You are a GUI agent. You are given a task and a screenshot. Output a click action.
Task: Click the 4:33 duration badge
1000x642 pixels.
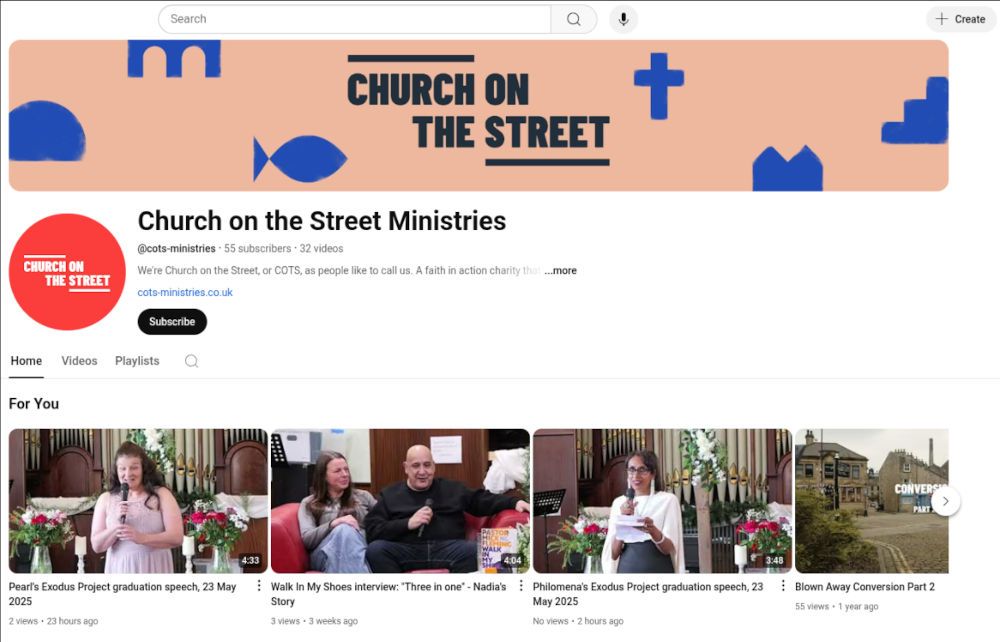[x=250, y=560]
